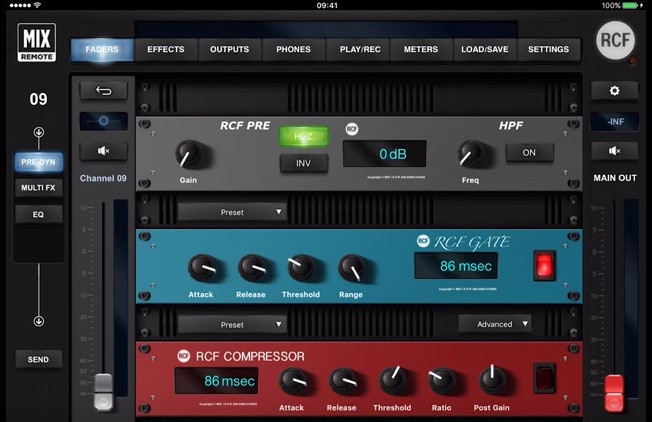652x422 pixels.
Task: Turn on the HPF ON button
Action: (529, 153)
